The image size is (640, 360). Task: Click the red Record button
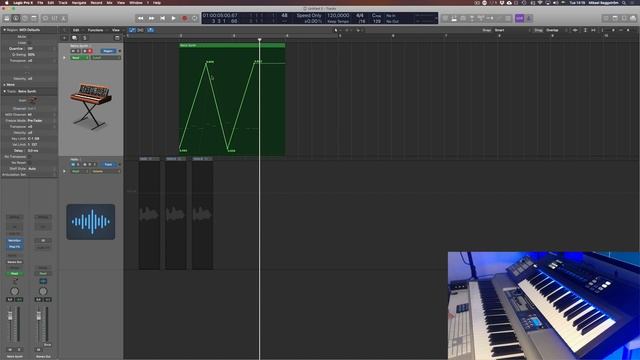pyautogui.click(x=184, y=18)
